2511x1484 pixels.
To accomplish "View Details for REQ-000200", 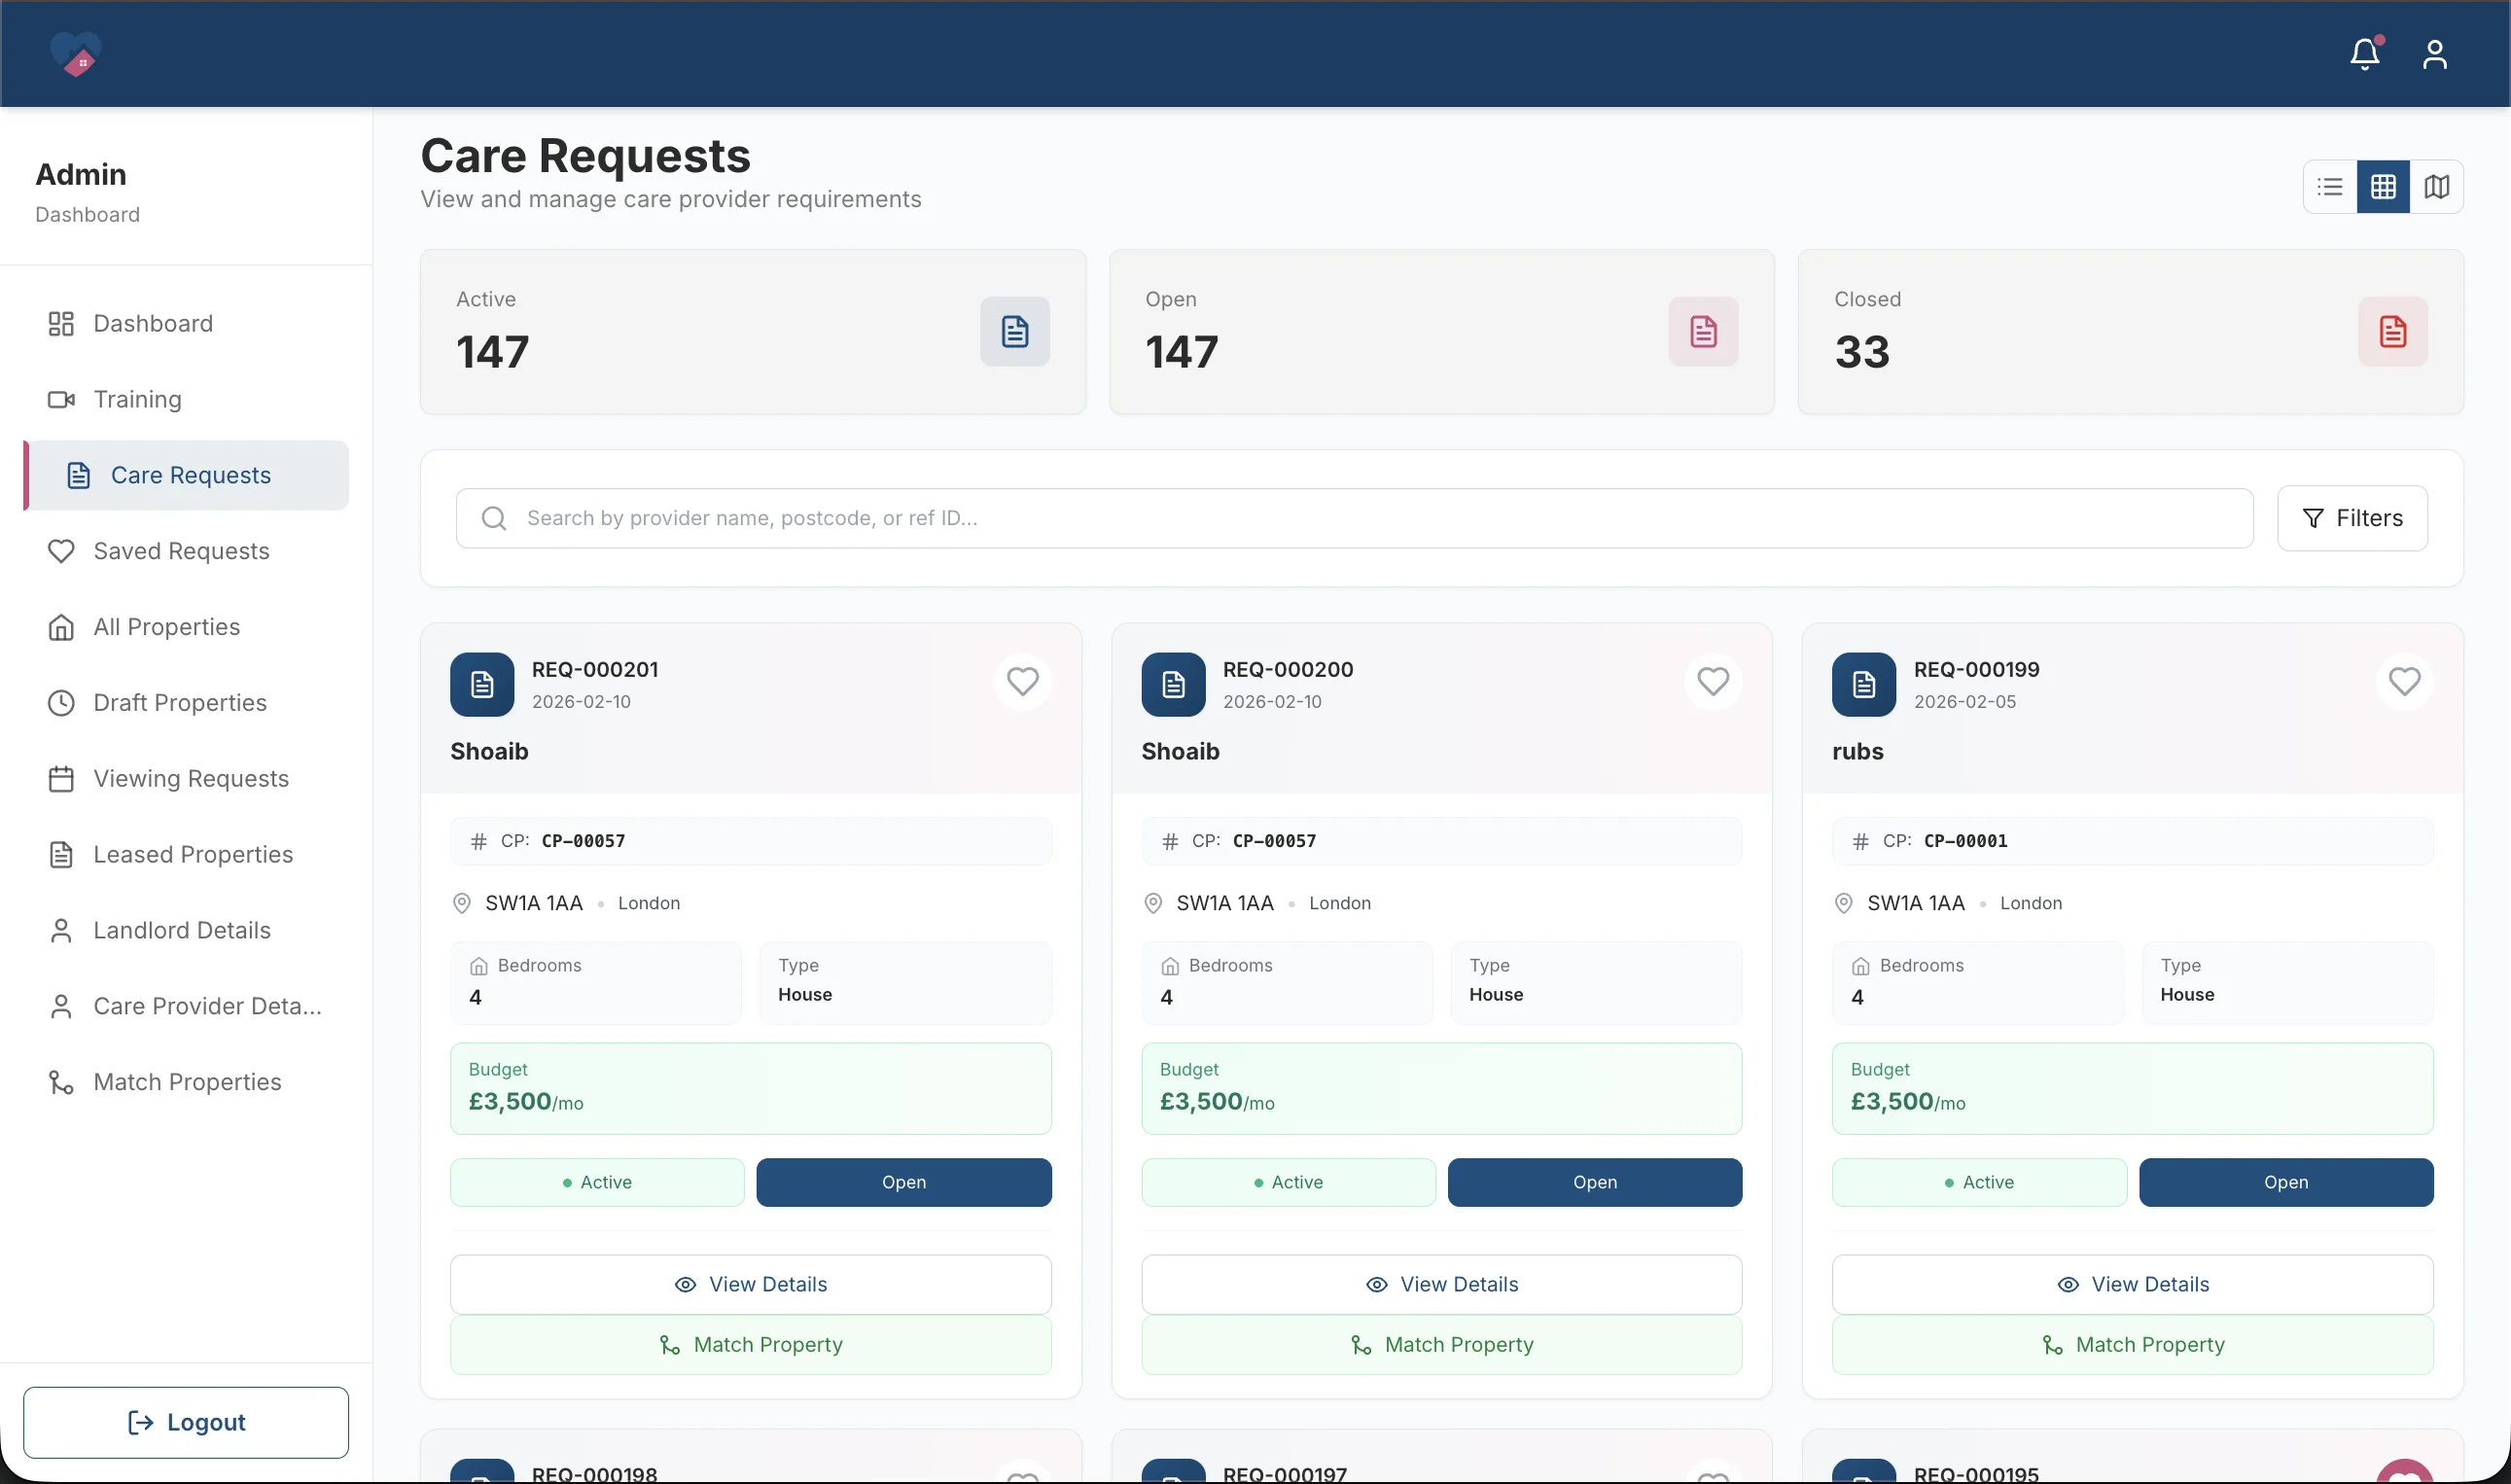I will coord(1441,1284).
